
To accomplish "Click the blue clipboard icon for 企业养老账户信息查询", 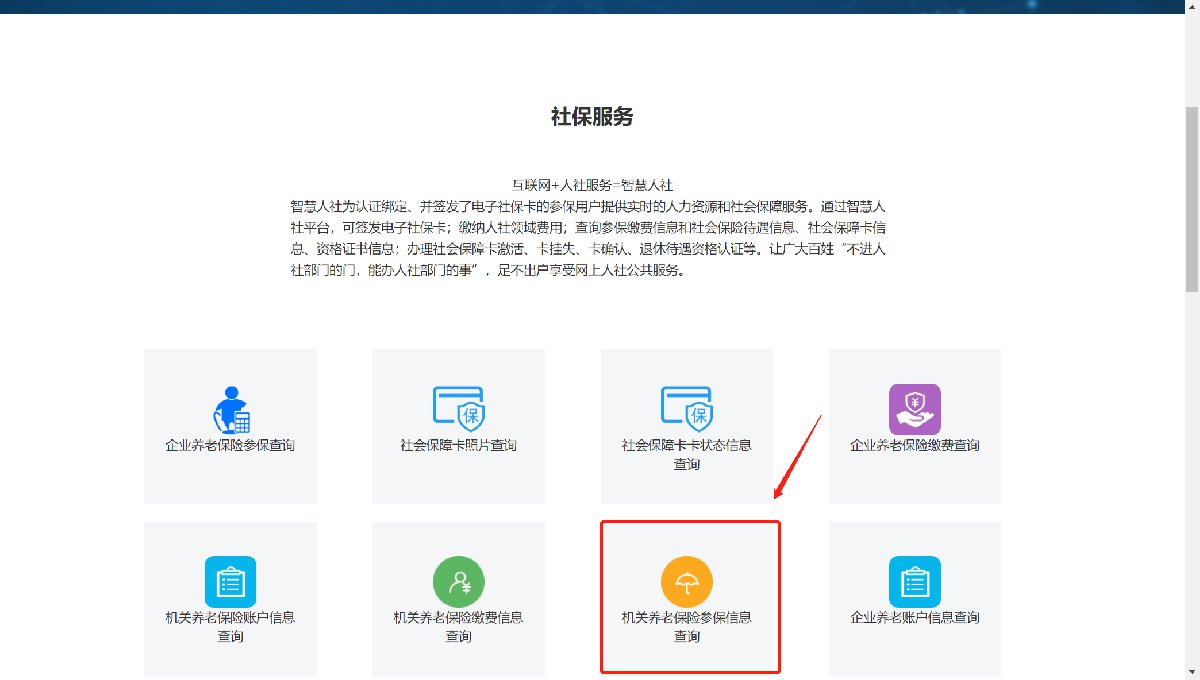I will [915, 582].
